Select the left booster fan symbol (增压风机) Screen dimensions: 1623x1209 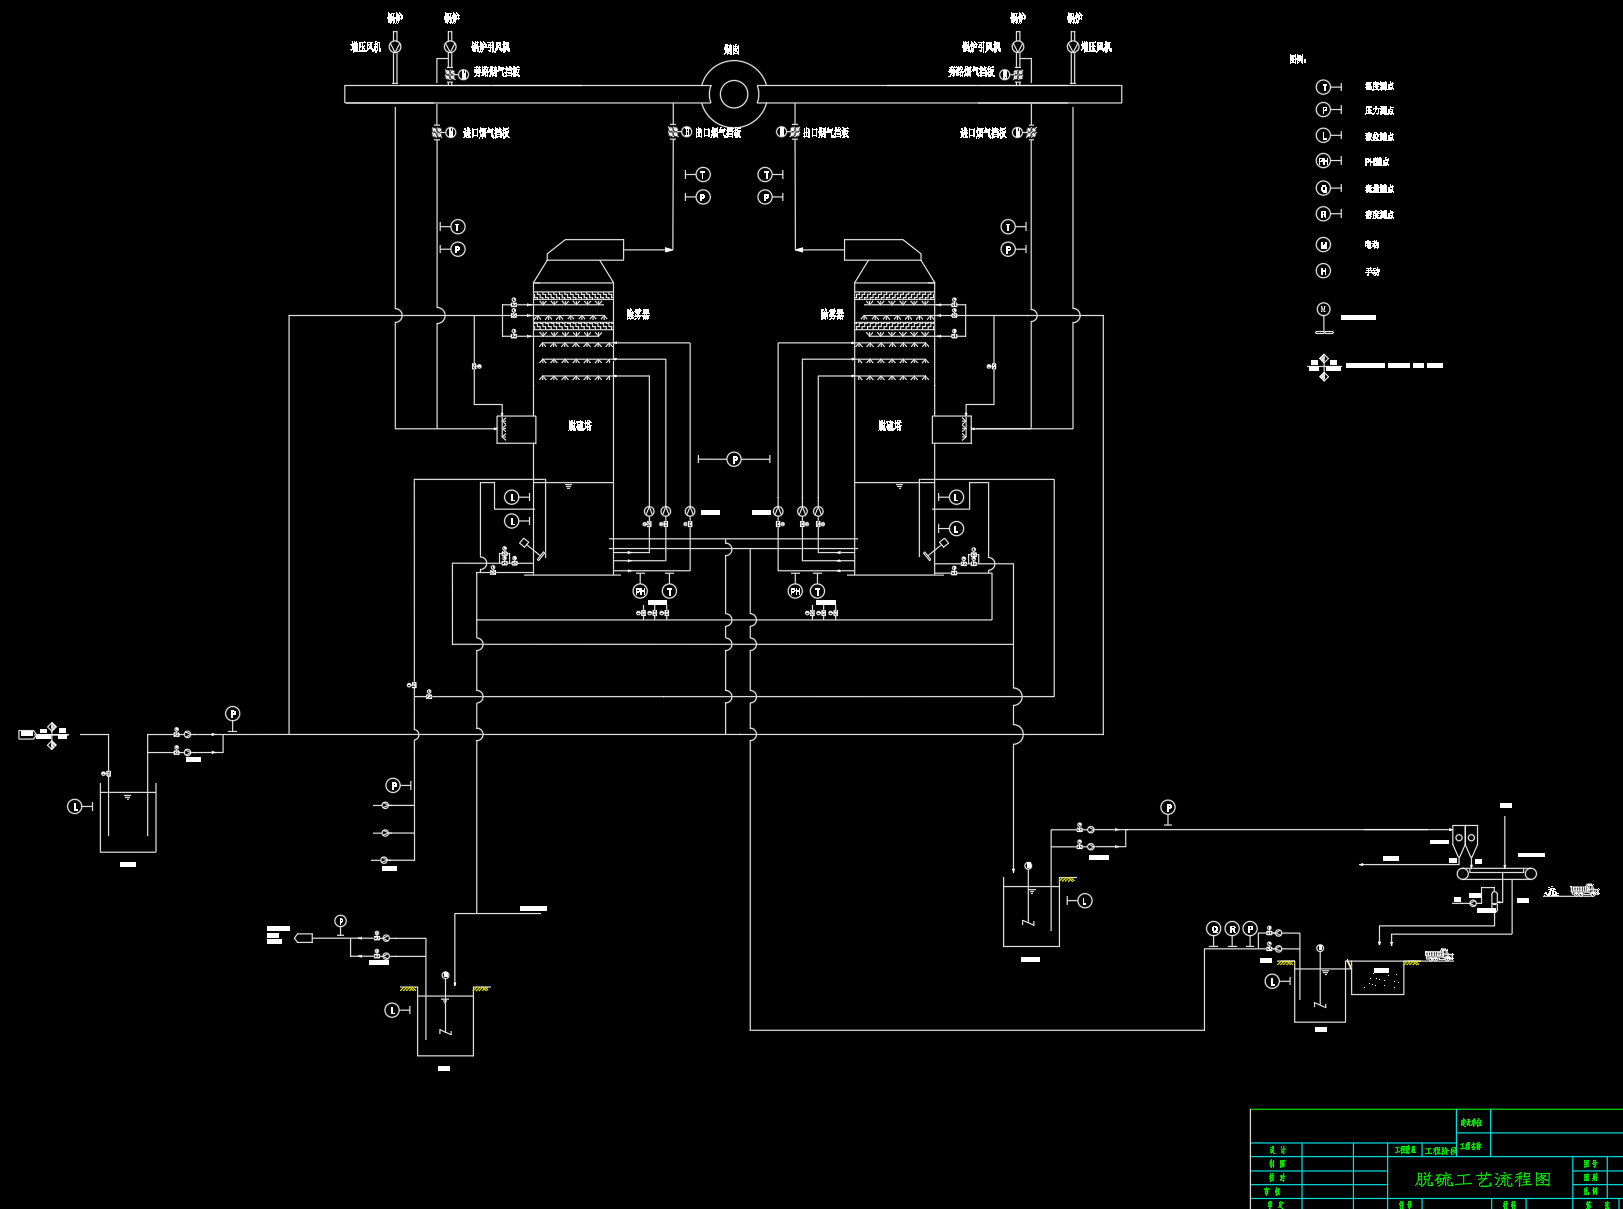(x=395, y=47)
